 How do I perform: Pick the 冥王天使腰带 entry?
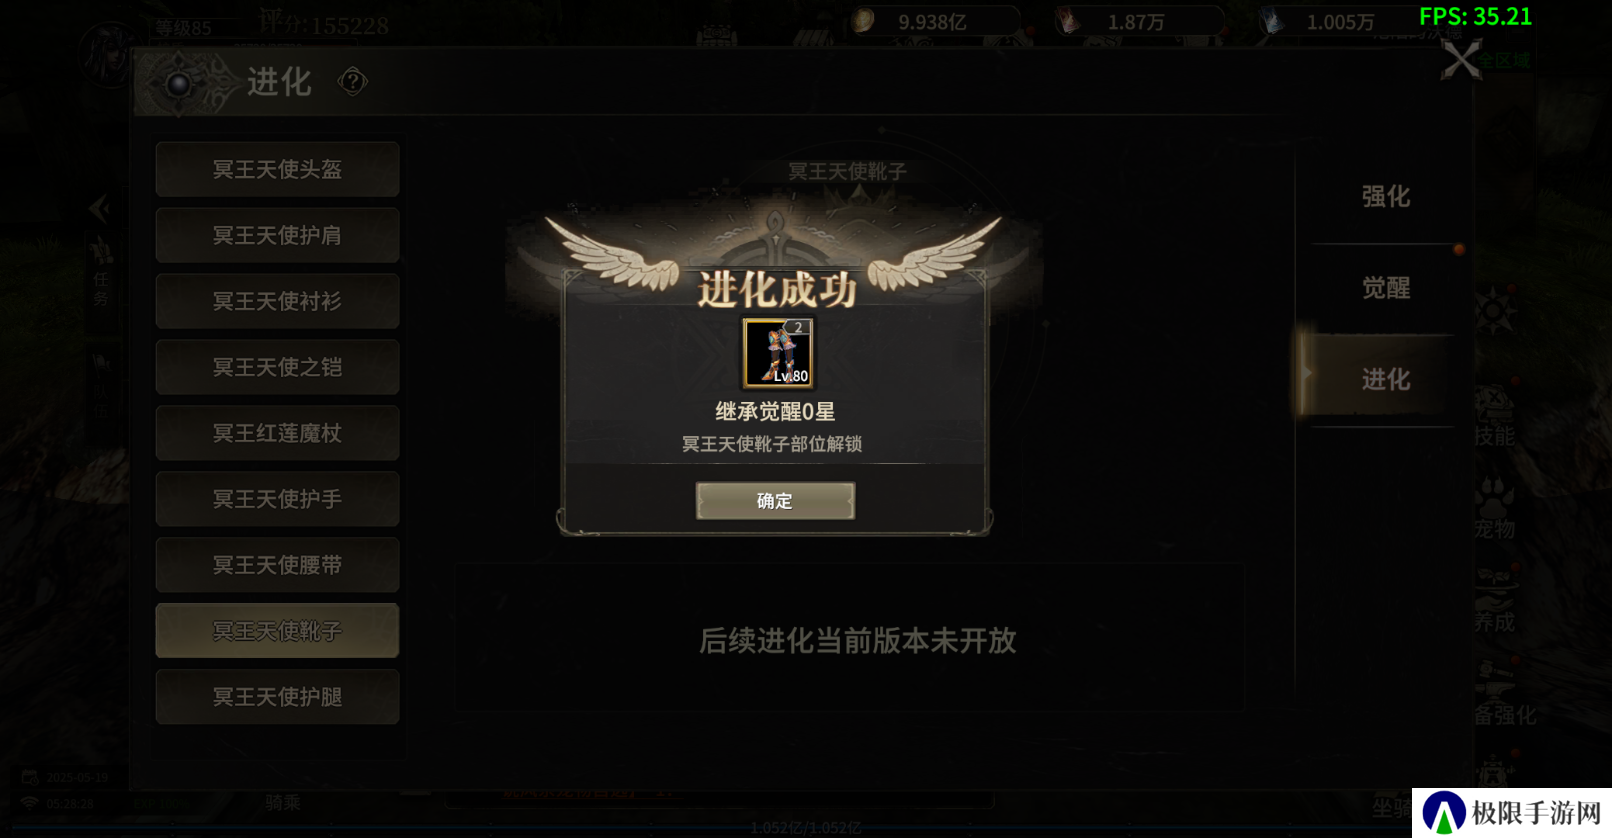277,565
